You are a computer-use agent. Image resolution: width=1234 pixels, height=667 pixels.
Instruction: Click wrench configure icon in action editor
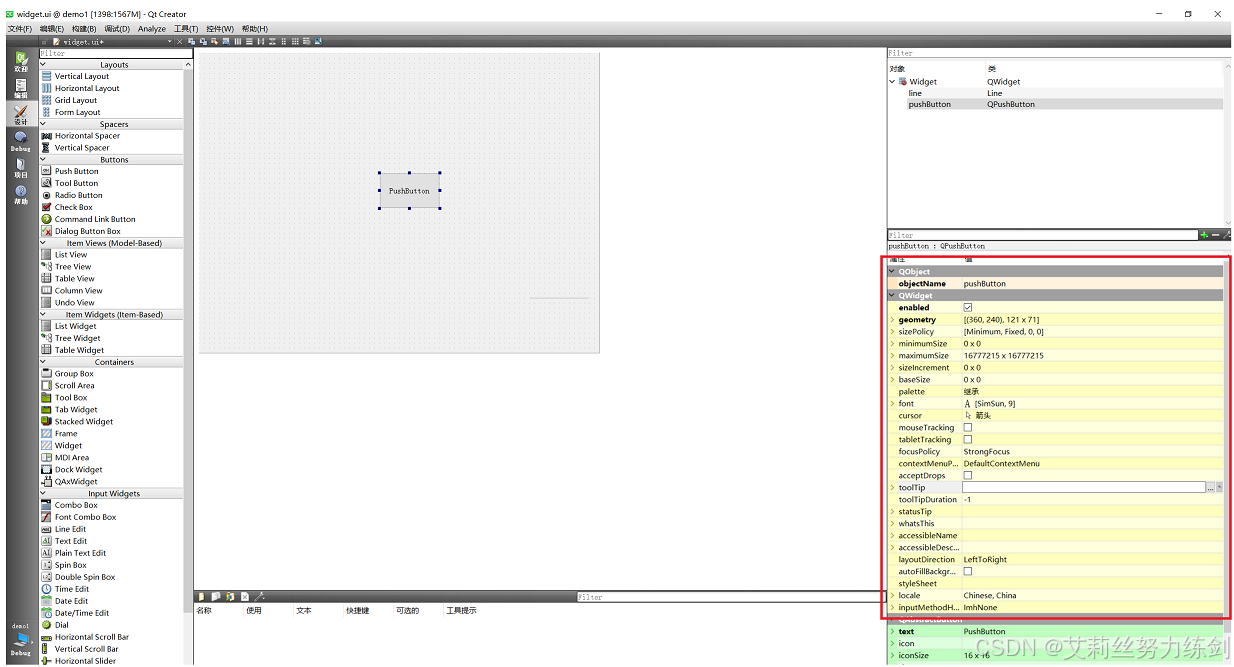click(260, 597)
